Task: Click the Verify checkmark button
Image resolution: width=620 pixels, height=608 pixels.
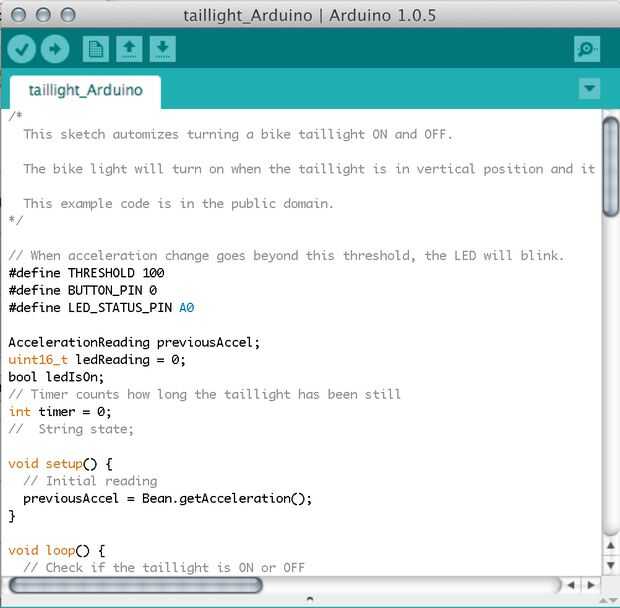Action: tap(21, 49)
